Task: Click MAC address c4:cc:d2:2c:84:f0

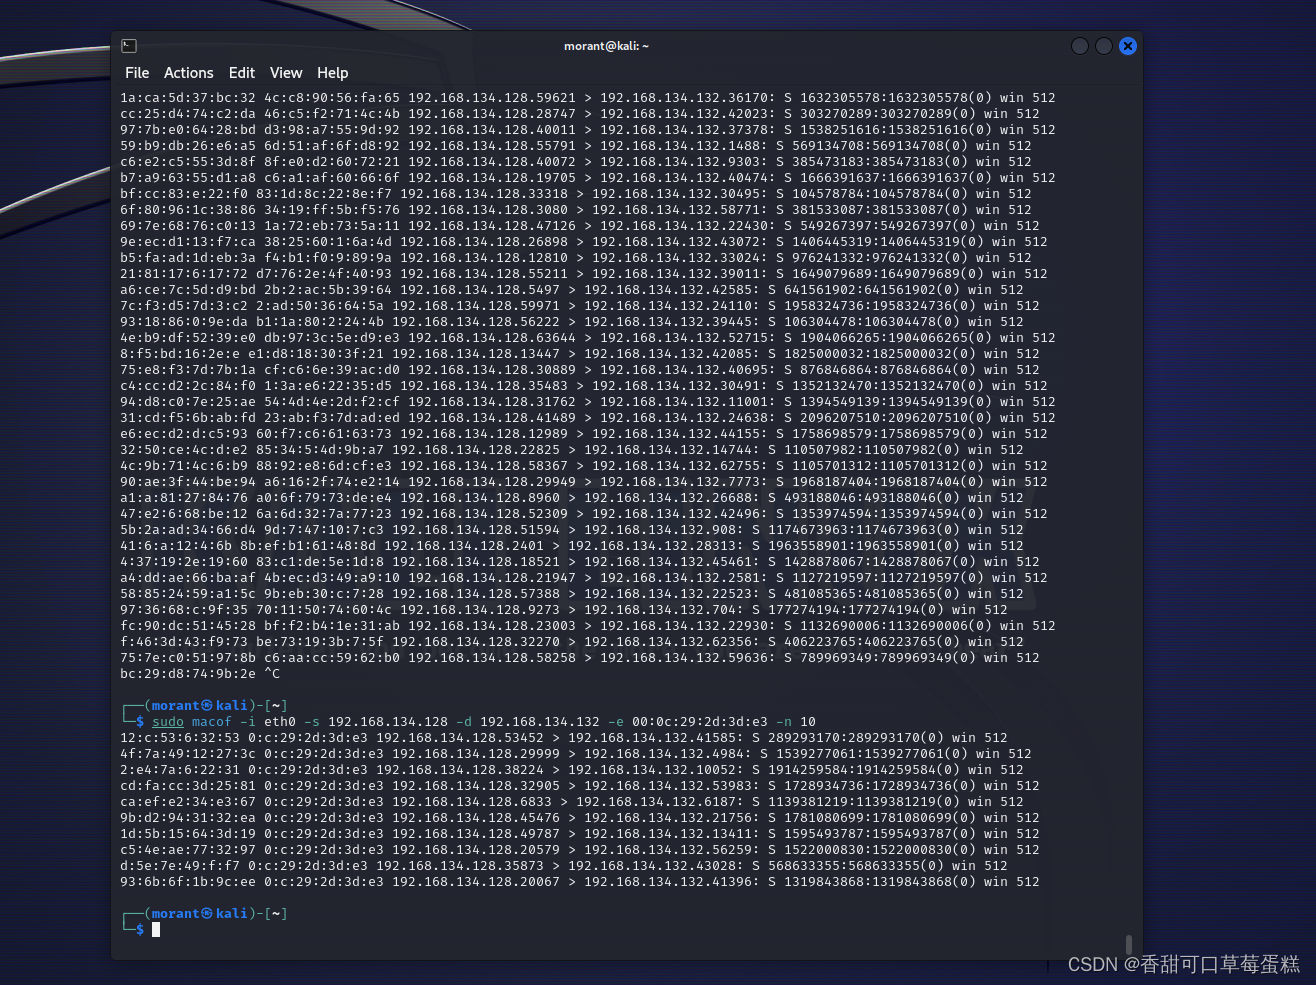Action: point(188,386)
